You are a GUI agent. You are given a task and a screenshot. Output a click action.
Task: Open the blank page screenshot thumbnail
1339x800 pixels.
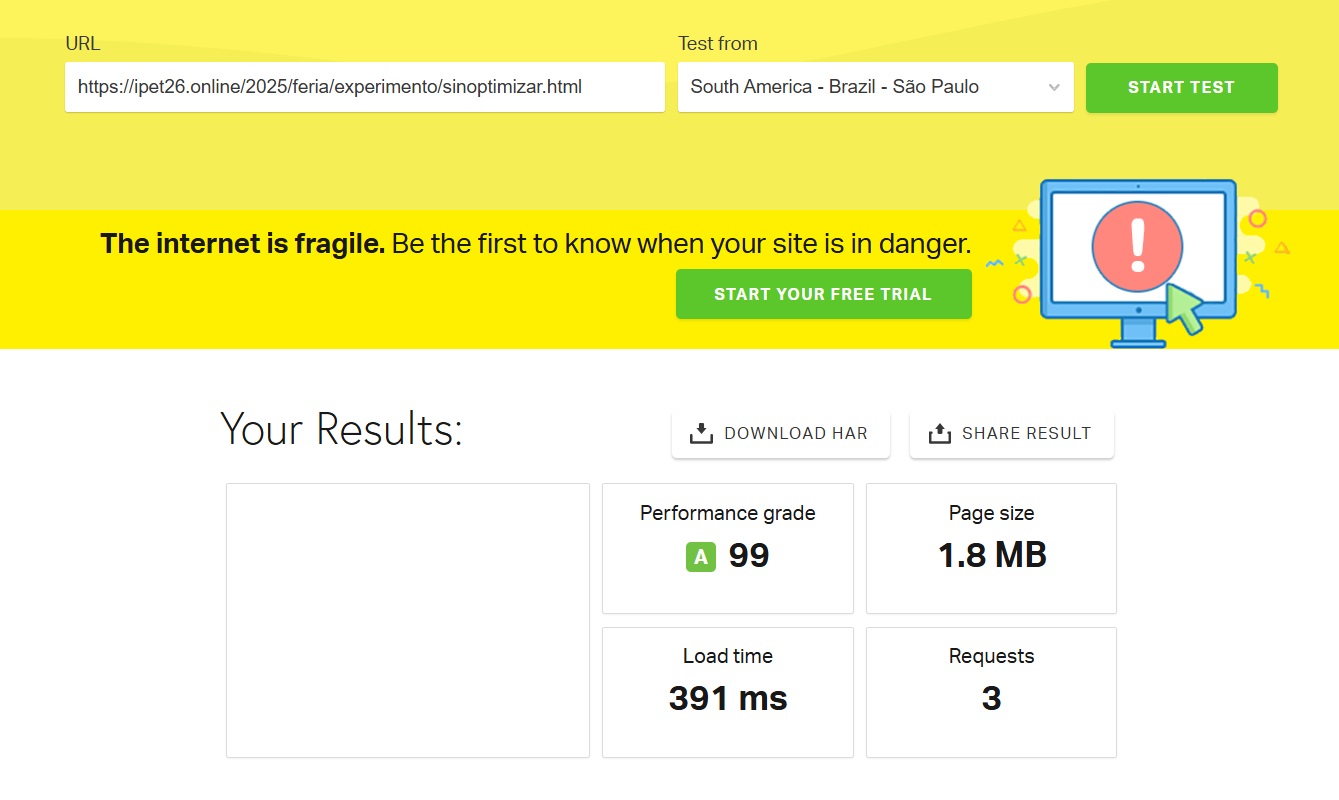click(x=408, y=620)
